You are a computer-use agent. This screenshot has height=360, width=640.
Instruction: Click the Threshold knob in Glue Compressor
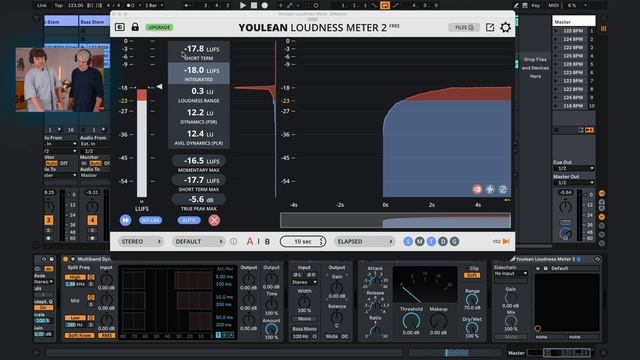(x=411, y=321)
